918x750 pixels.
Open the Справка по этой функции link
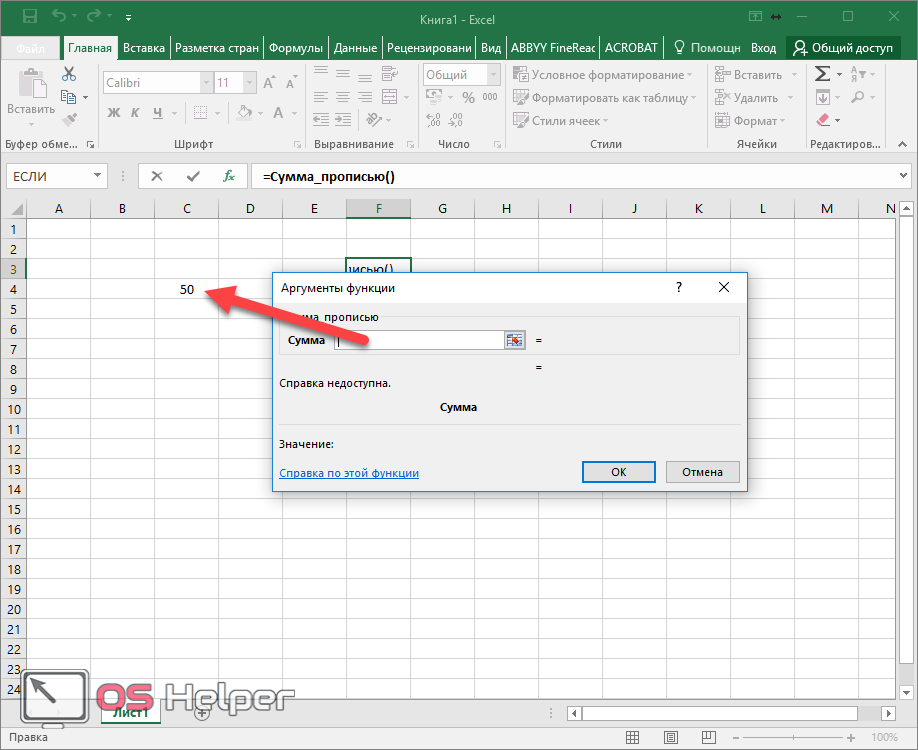pyautogui.click(x=349, y=473)
